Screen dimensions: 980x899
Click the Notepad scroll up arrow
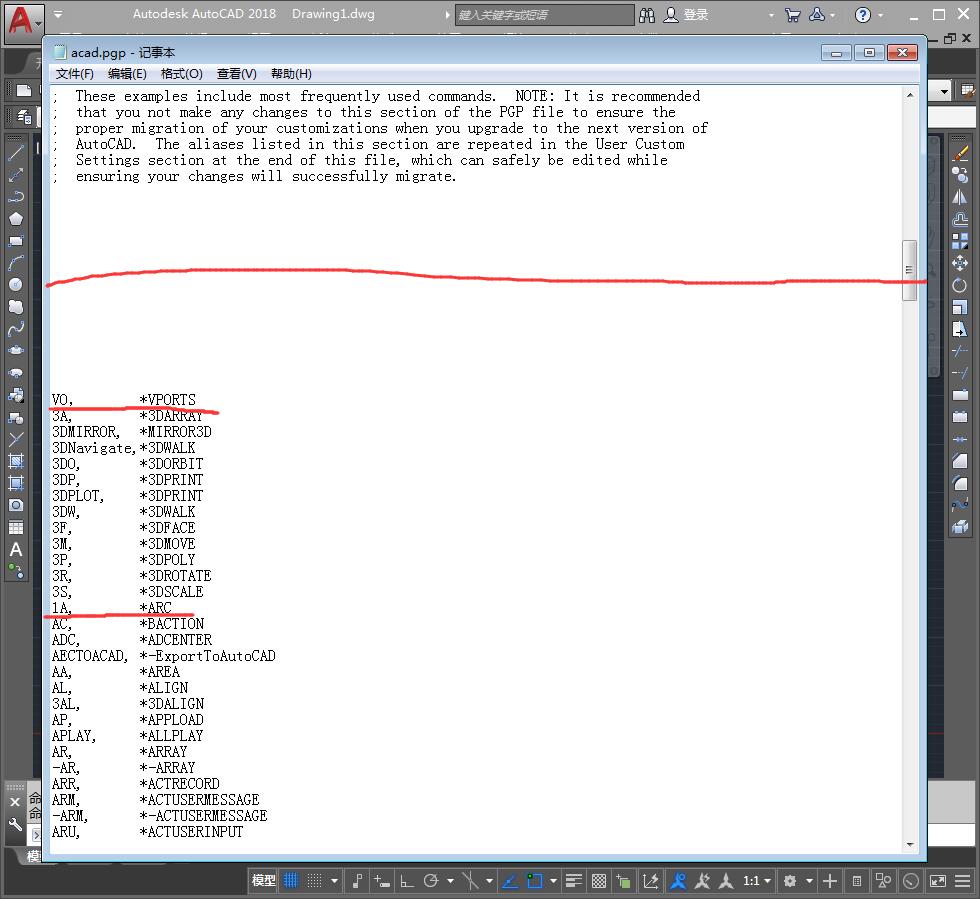[x=909, y=95]
